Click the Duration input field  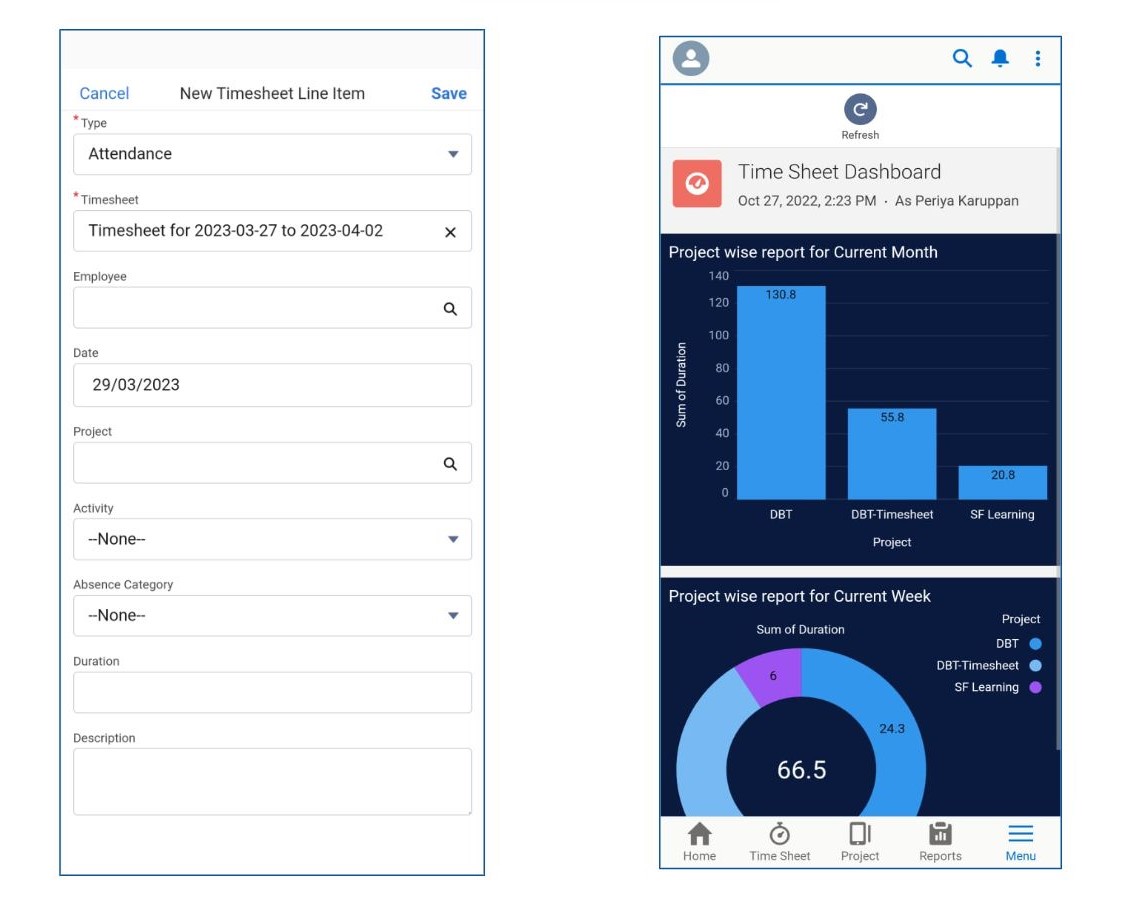click(272, 692)
